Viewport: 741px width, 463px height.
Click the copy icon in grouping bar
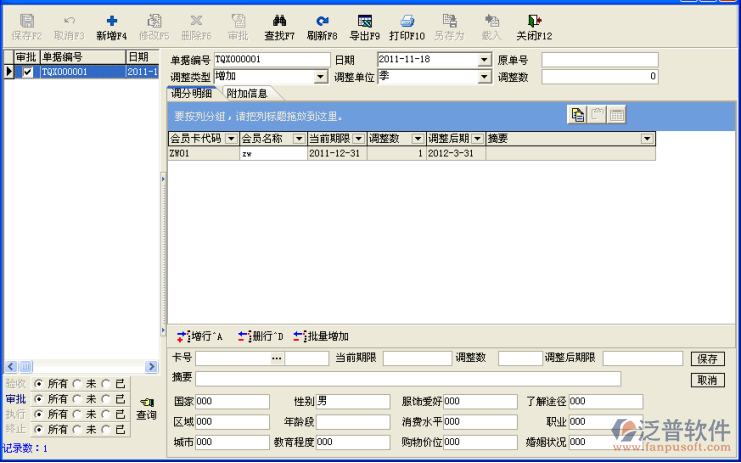point(578,115)
